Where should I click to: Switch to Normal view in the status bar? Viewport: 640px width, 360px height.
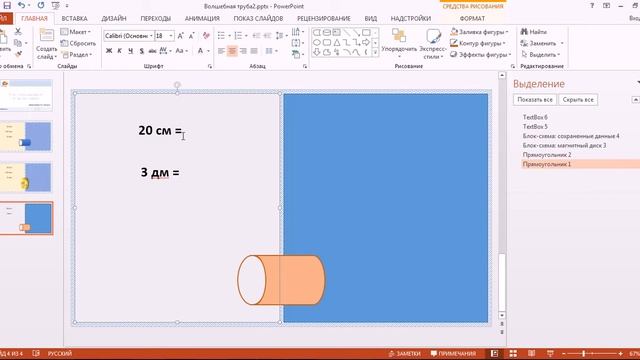tap(494, 353)
